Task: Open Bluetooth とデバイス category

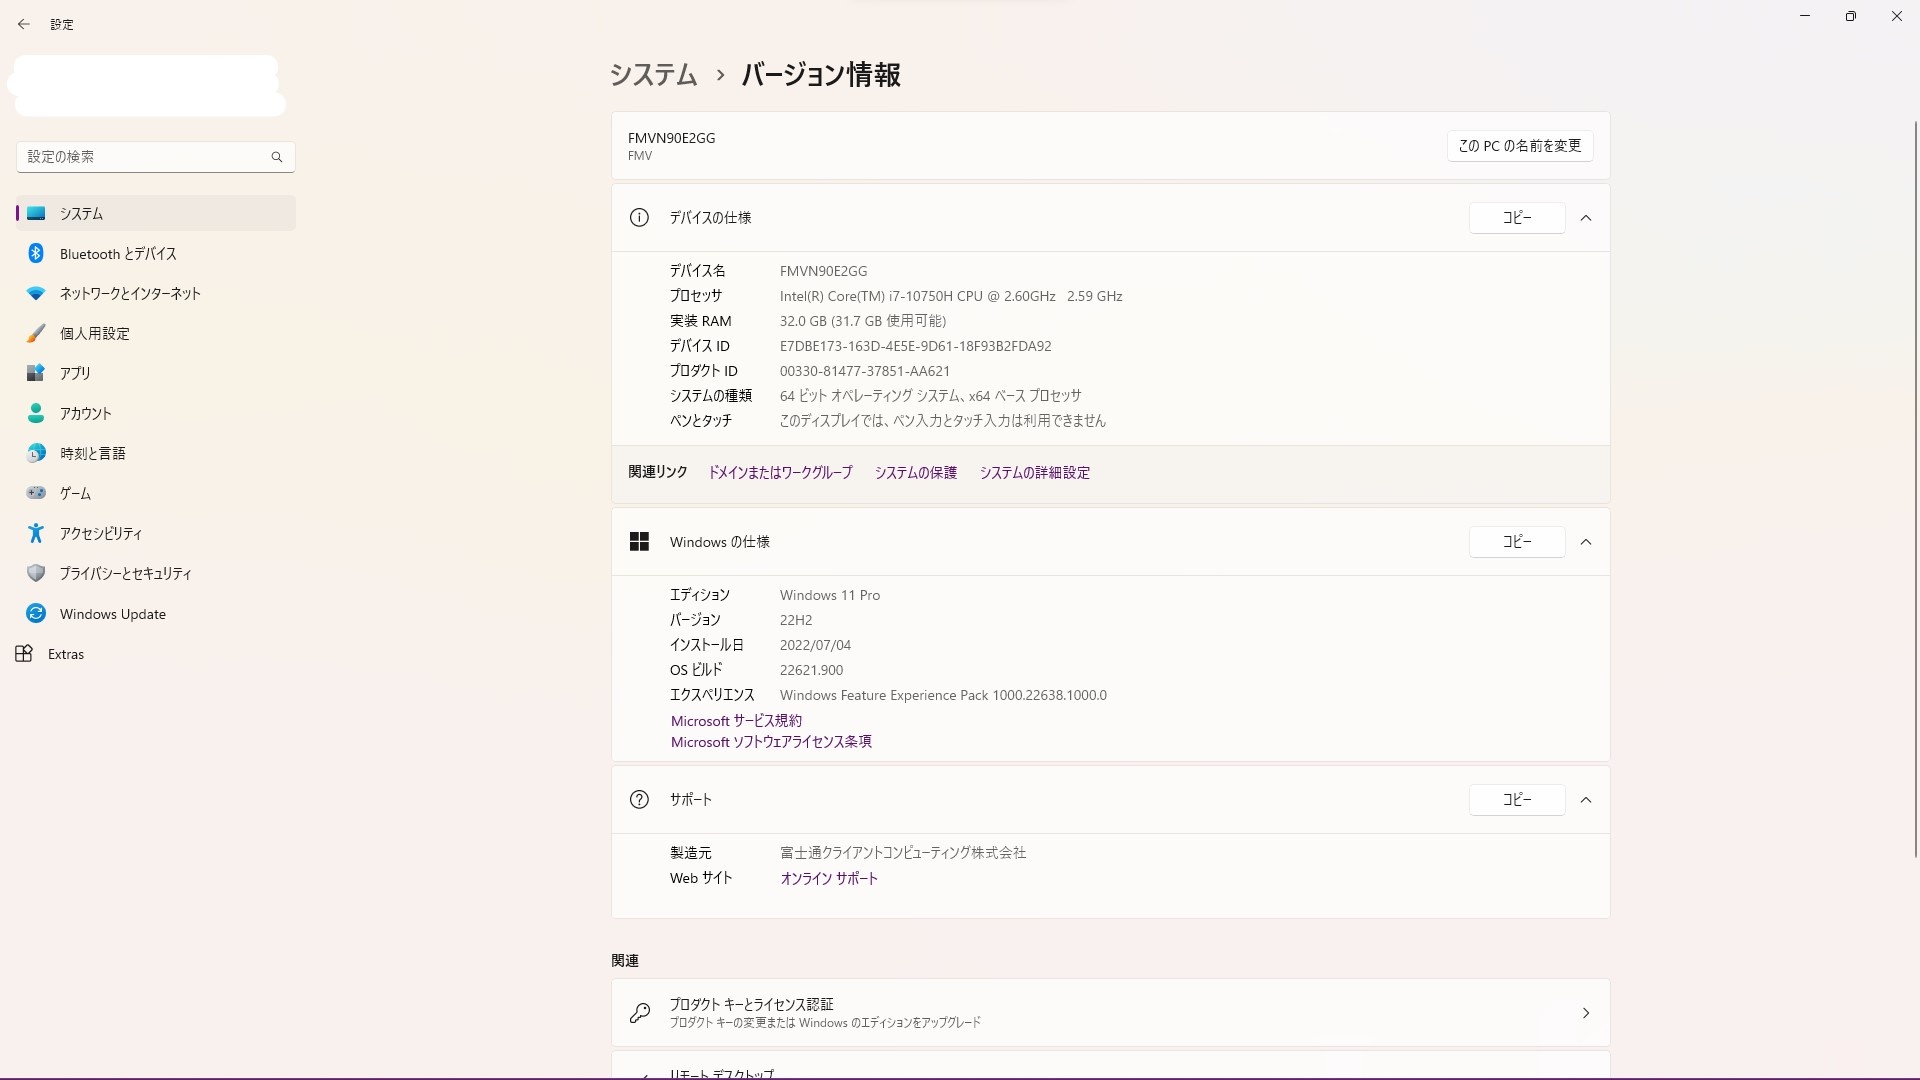Action: pyautogui.click(x=156, y=253)
